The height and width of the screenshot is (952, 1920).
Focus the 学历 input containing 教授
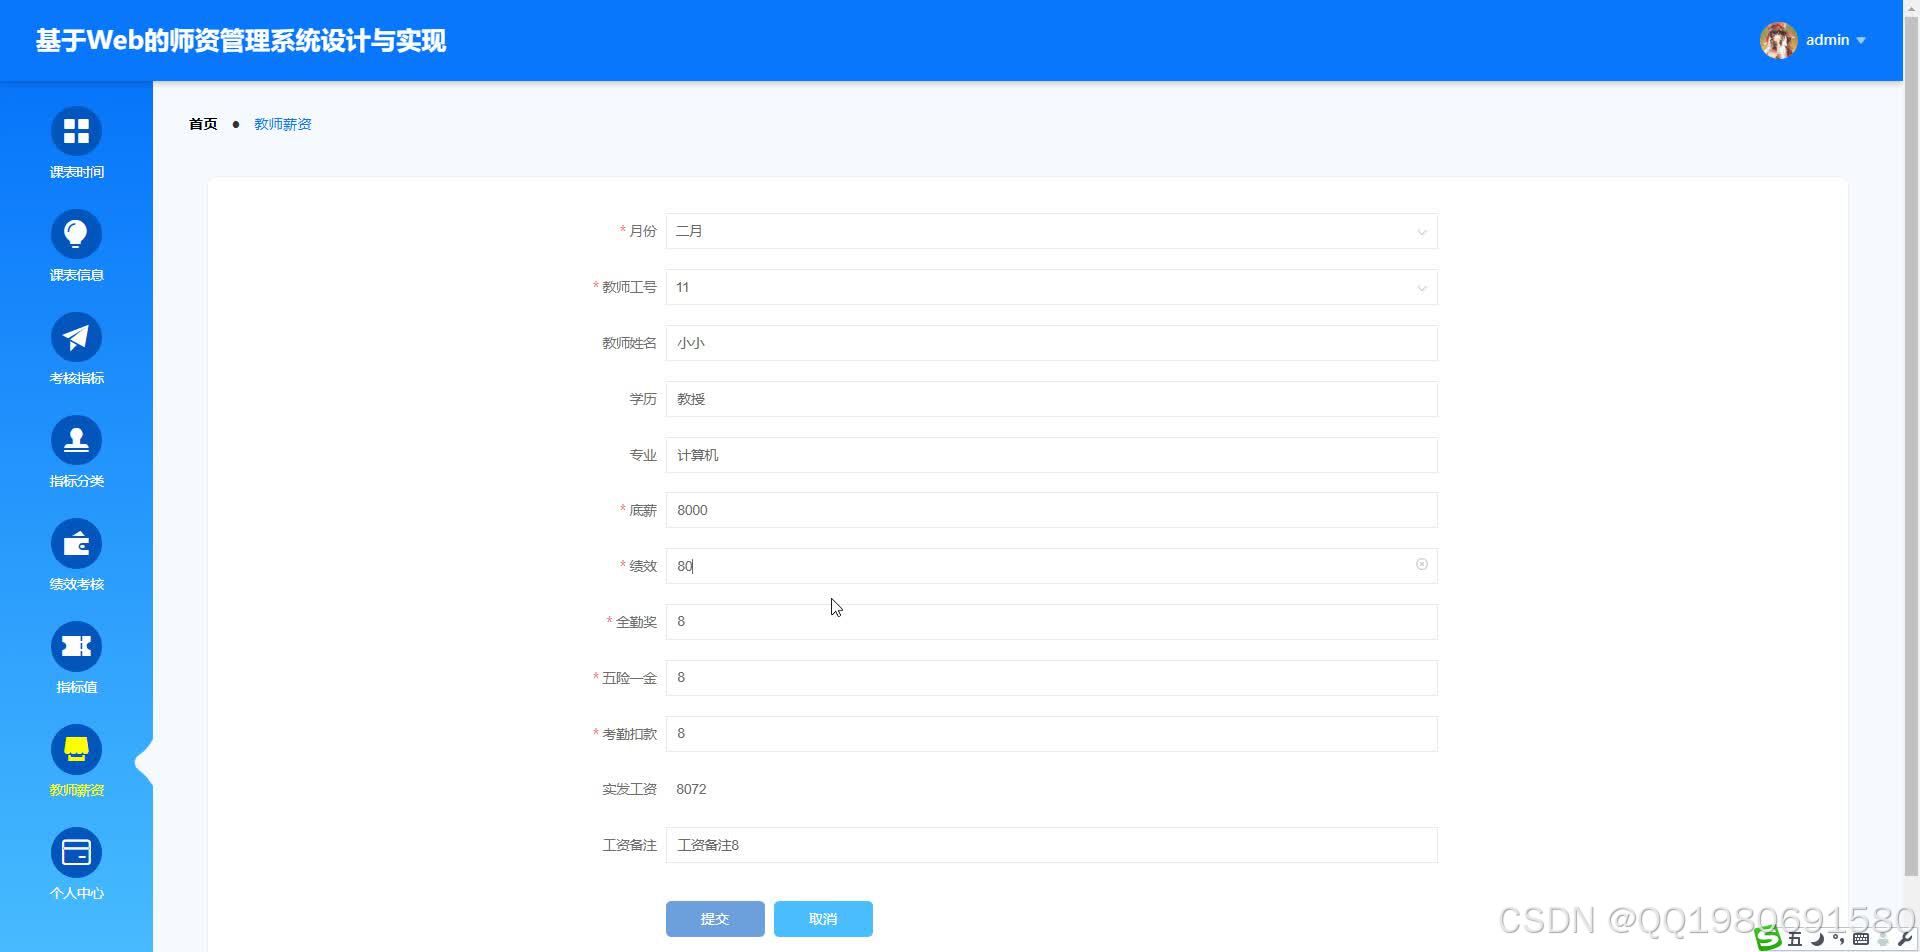(x=1051, y=399)
